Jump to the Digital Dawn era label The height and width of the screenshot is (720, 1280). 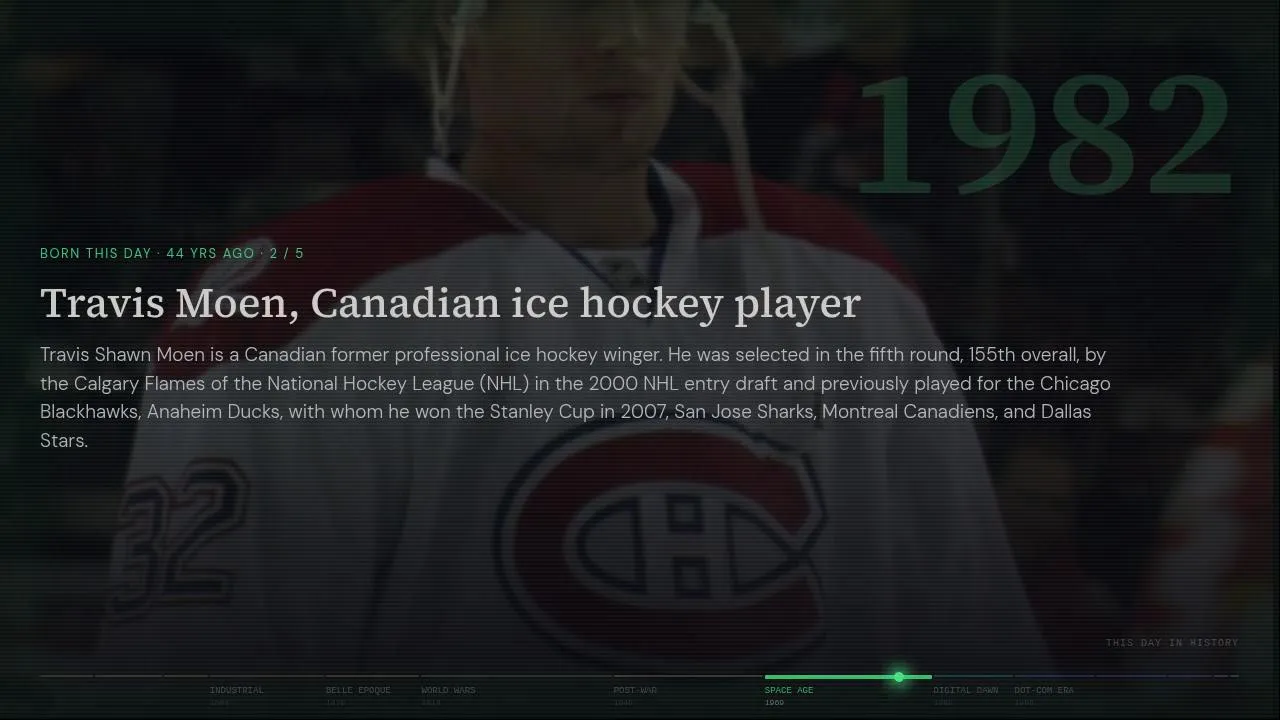click(966, 690)
